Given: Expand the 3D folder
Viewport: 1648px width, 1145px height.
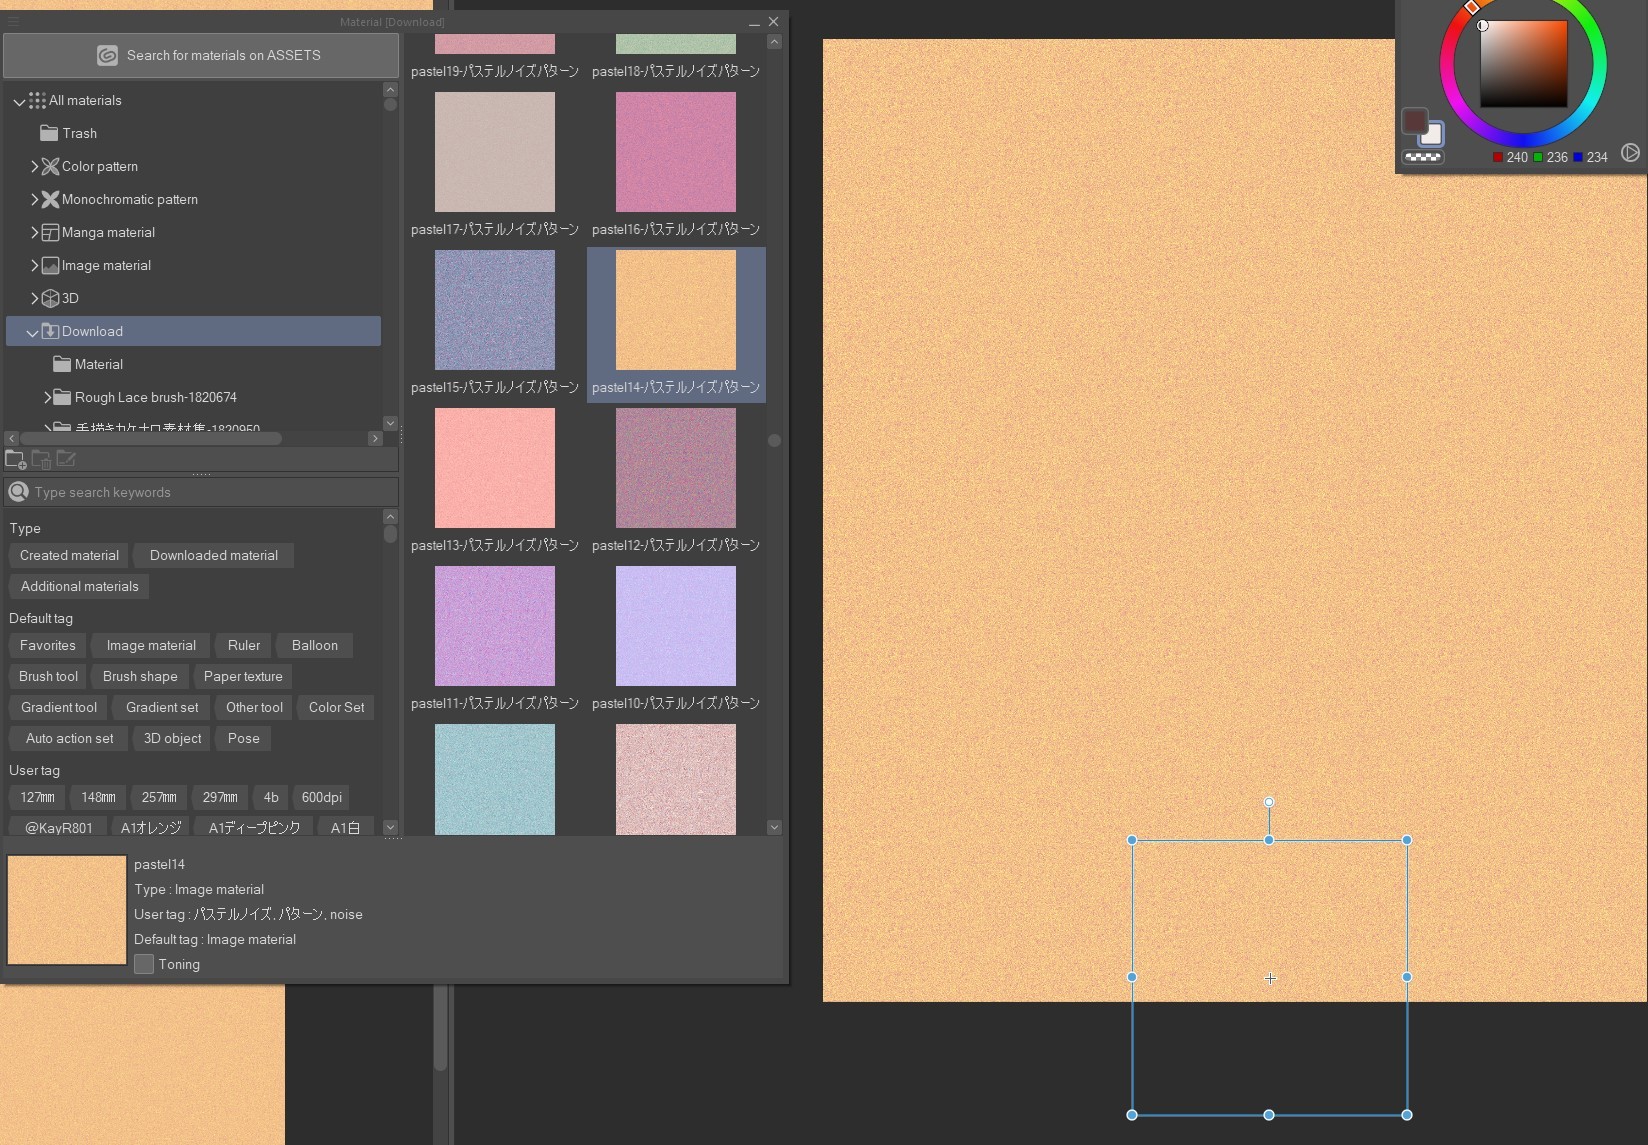Looking at the screenshot, I should [x=34, y=298].
